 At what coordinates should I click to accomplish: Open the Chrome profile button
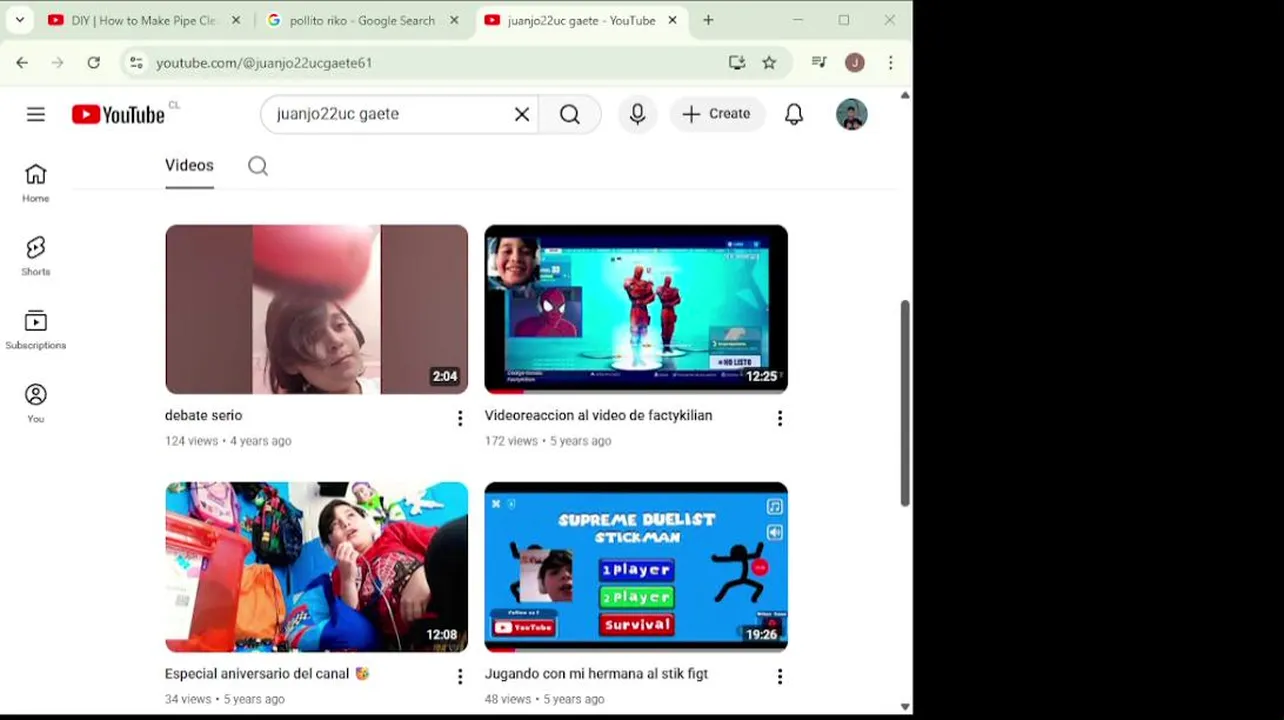click(x=855, y=62)
